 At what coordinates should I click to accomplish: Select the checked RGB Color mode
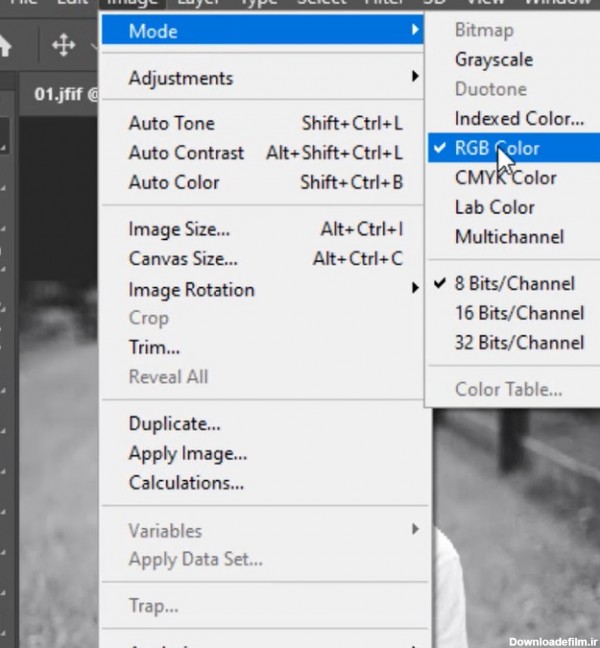coord(497,148)
